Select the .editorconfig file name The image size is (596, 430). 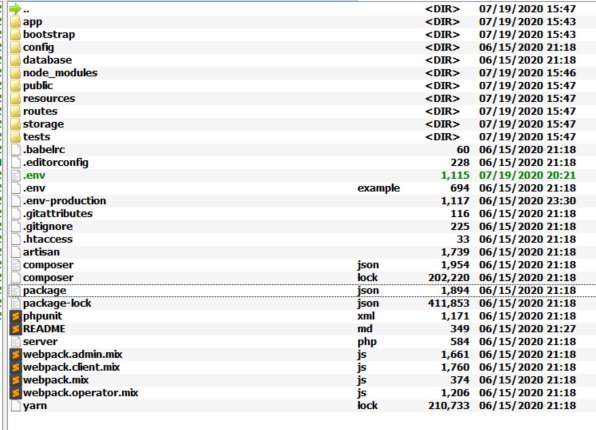coord(56,163)
